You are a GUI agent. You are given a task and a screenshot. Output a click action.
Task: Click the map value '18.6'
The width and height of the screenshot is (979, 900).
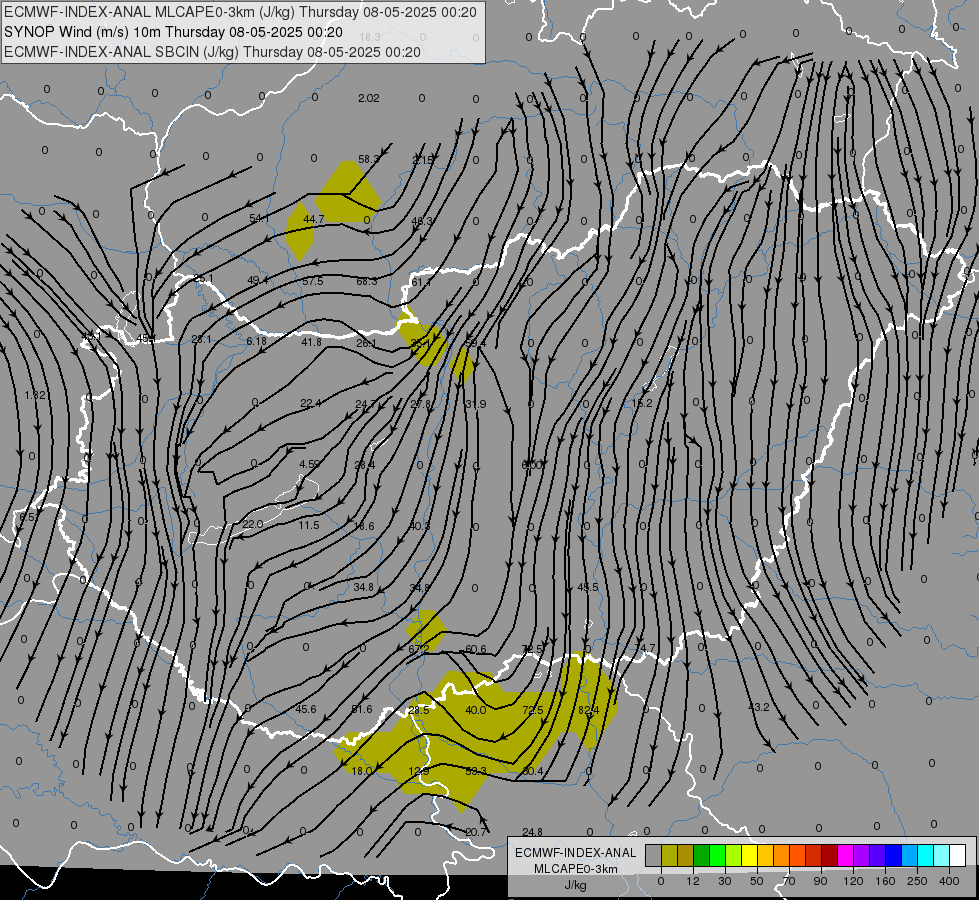(364, 526)
